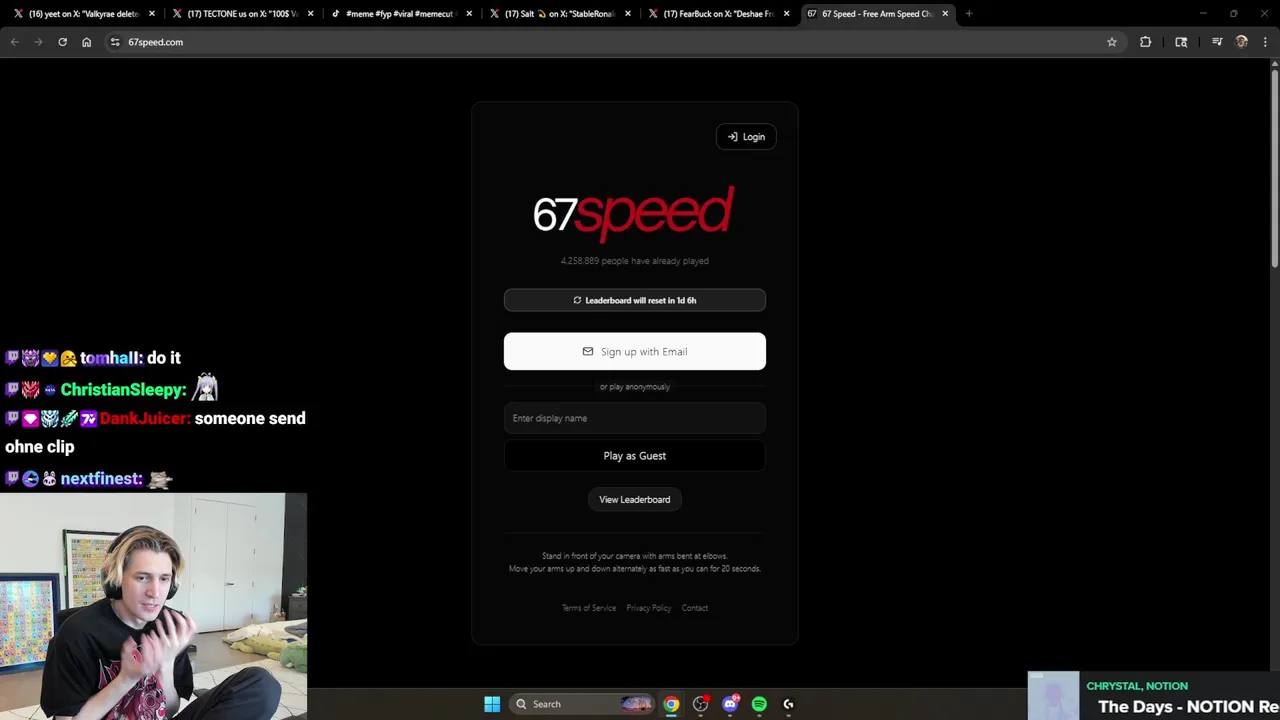
Task: Click The Days - NOTION now playing thumbnail
Action: (x=1054, y=696)
